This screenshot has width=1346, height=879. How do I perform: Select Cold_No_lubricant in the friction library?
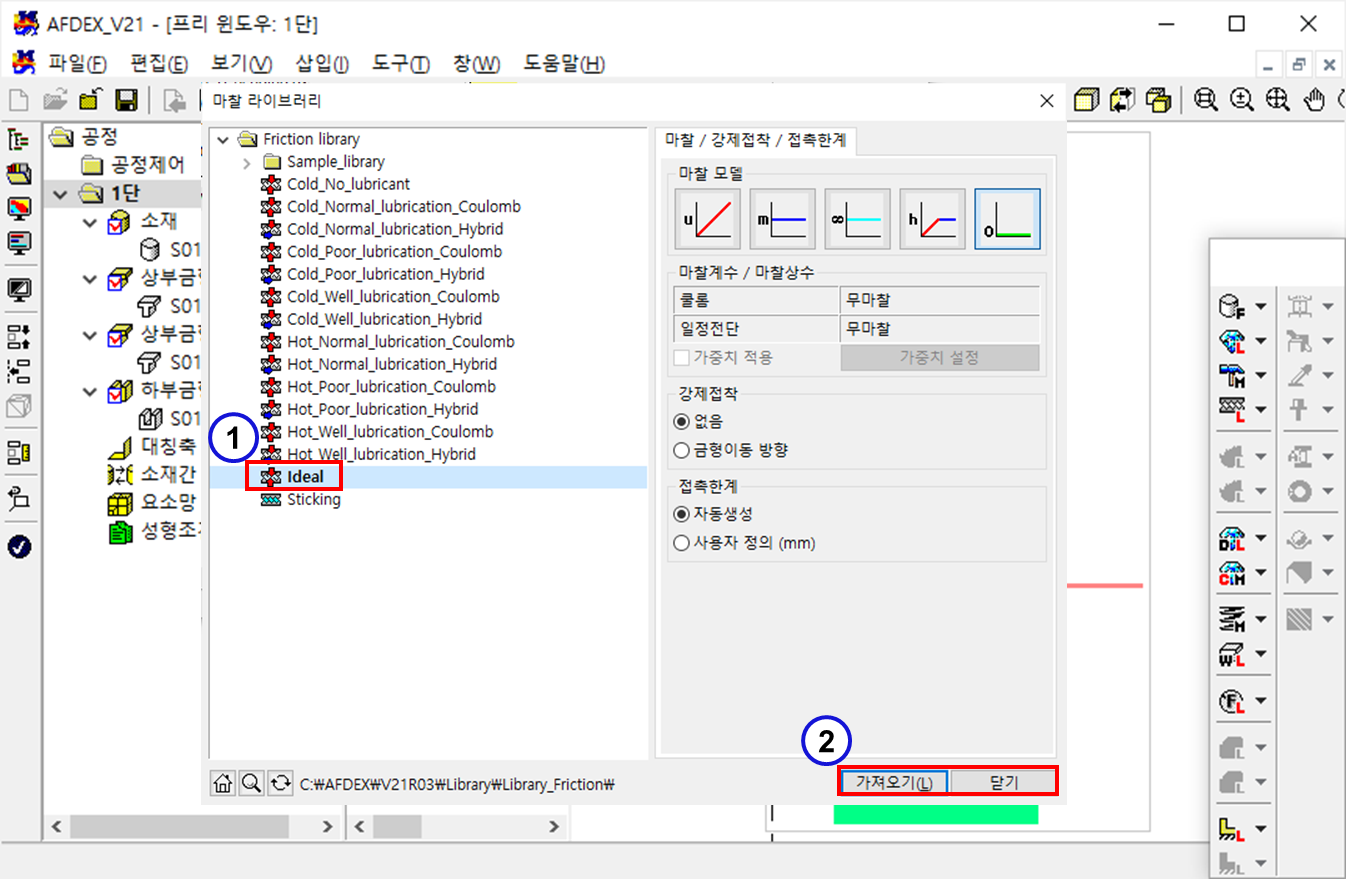tap(347, 184)
